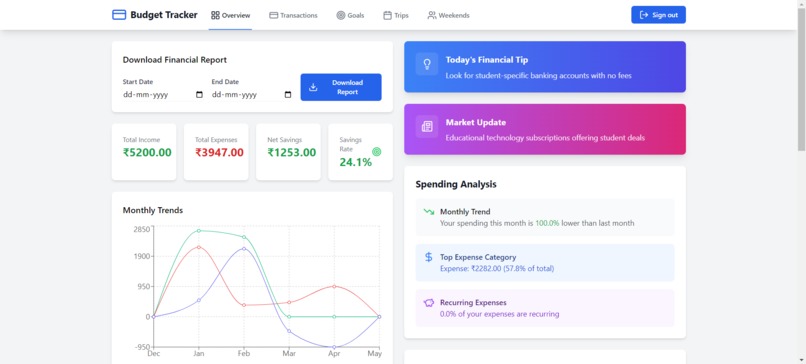Click the Total Expenses ₹3947.00 value
806x364 pixels.
[x=219, y=153]
